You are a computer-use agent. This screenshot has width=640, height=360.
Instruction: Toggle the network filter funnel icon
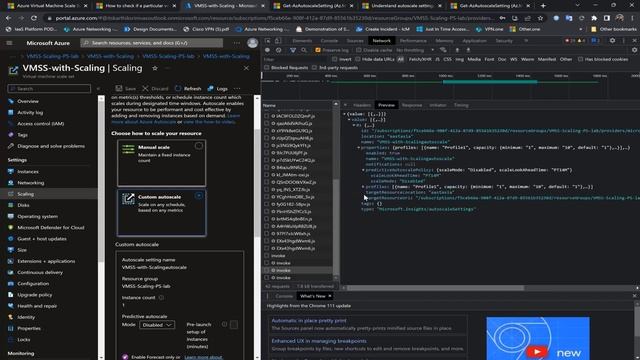[293, 50]
